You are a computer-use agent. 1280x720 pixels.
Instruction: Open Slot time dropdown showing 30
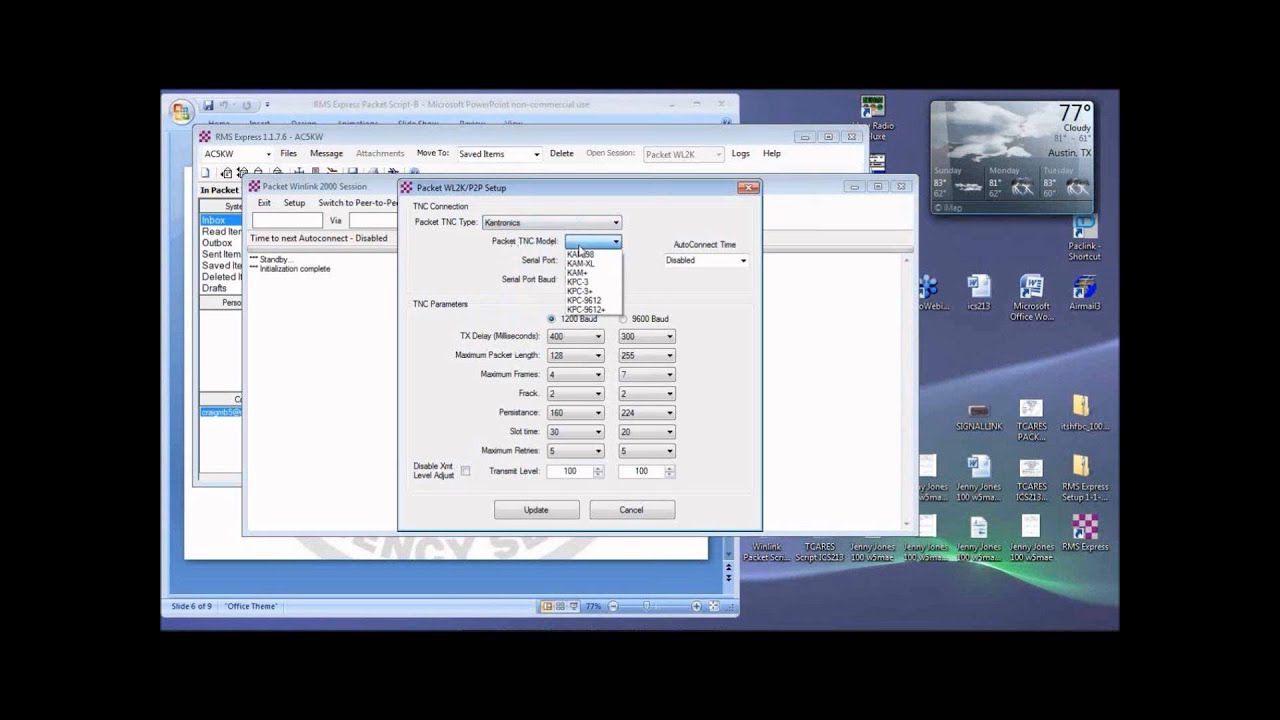pyautogui.click(x=575, y=432)
